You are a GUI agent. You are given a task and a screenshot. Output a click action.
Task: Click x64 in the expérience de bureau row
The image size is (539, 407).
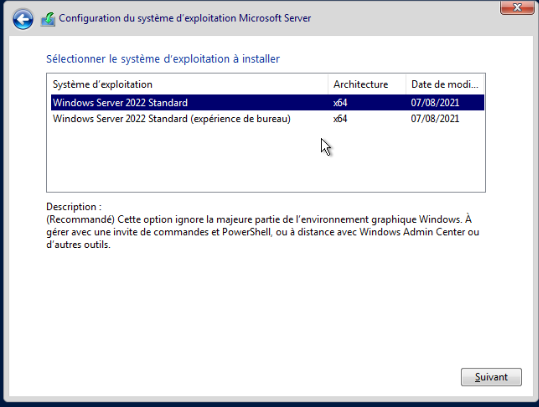click(x=340, y=119)
